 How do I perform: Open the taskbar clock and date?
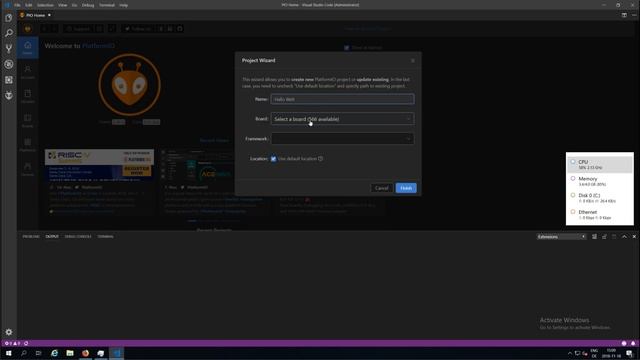pos(611,353)
